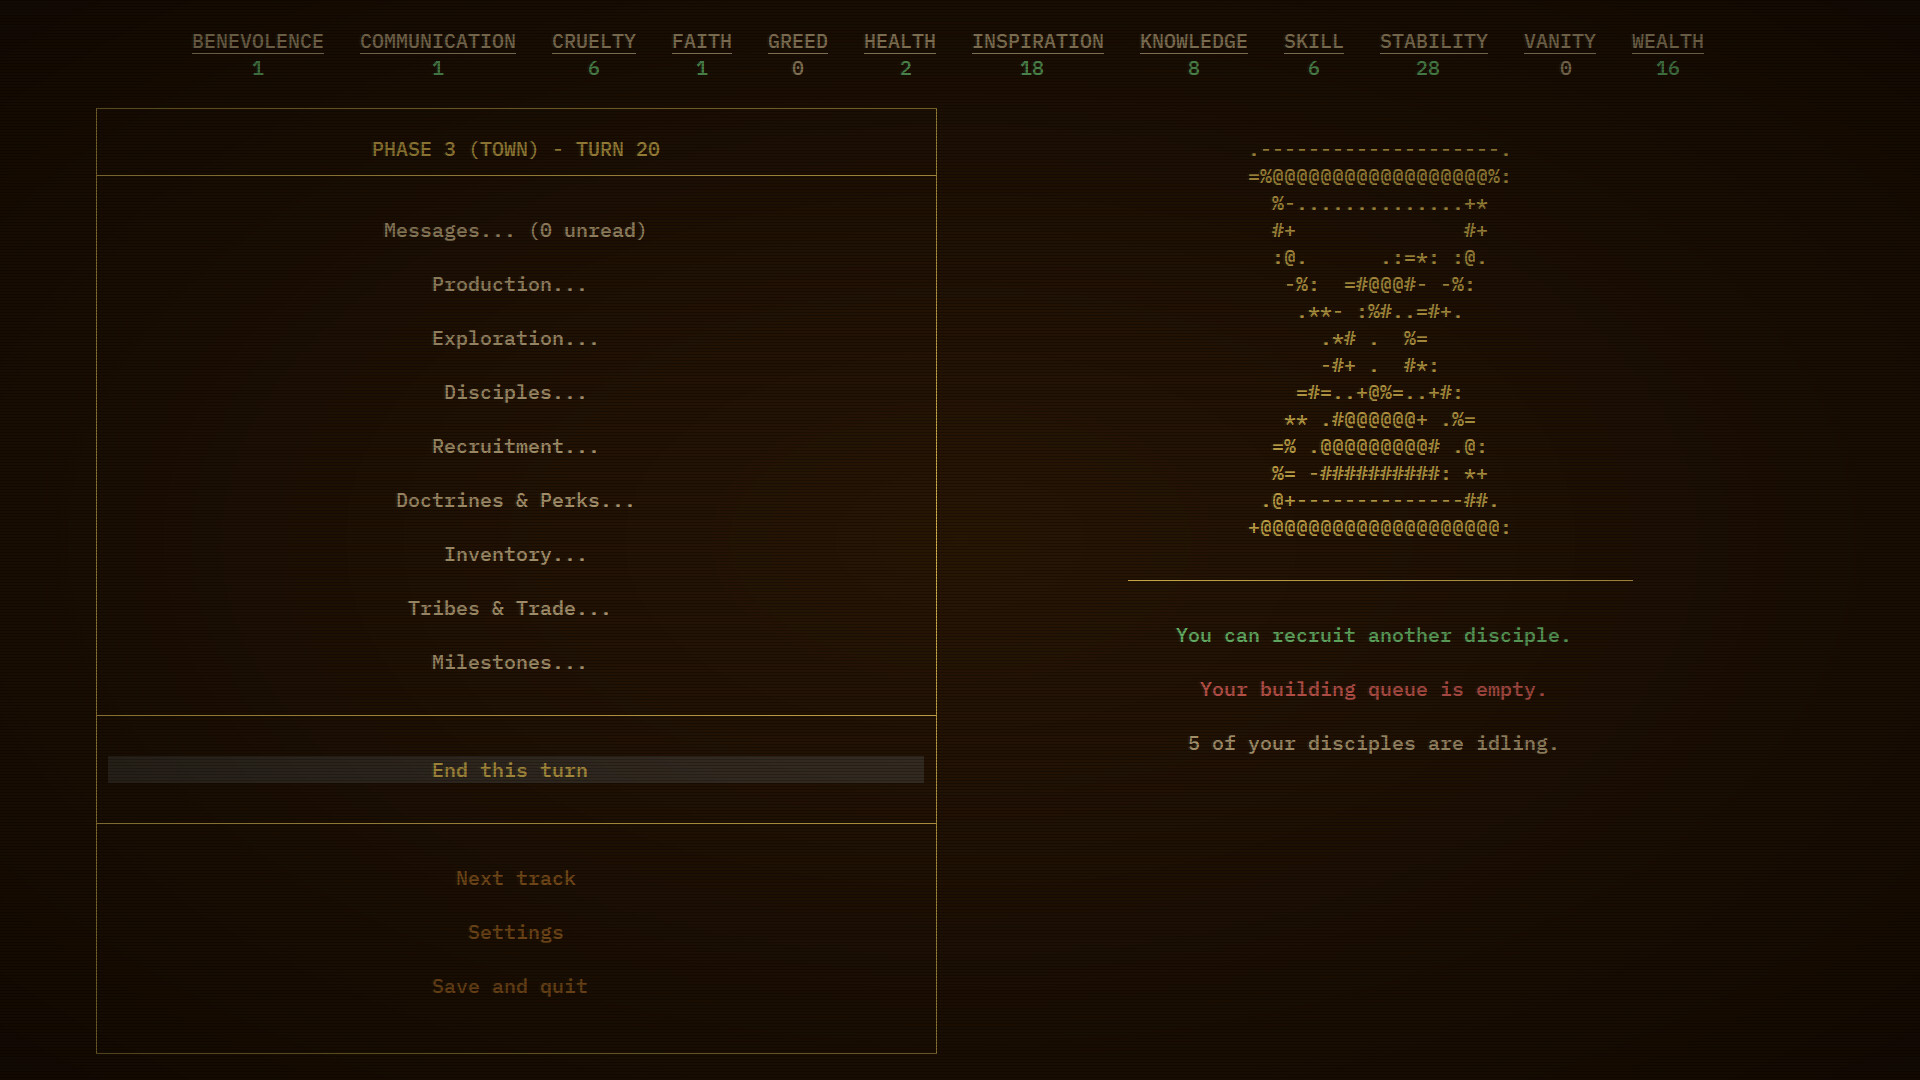
Task: Click the WEALTH stat label
Action: 1667,42
